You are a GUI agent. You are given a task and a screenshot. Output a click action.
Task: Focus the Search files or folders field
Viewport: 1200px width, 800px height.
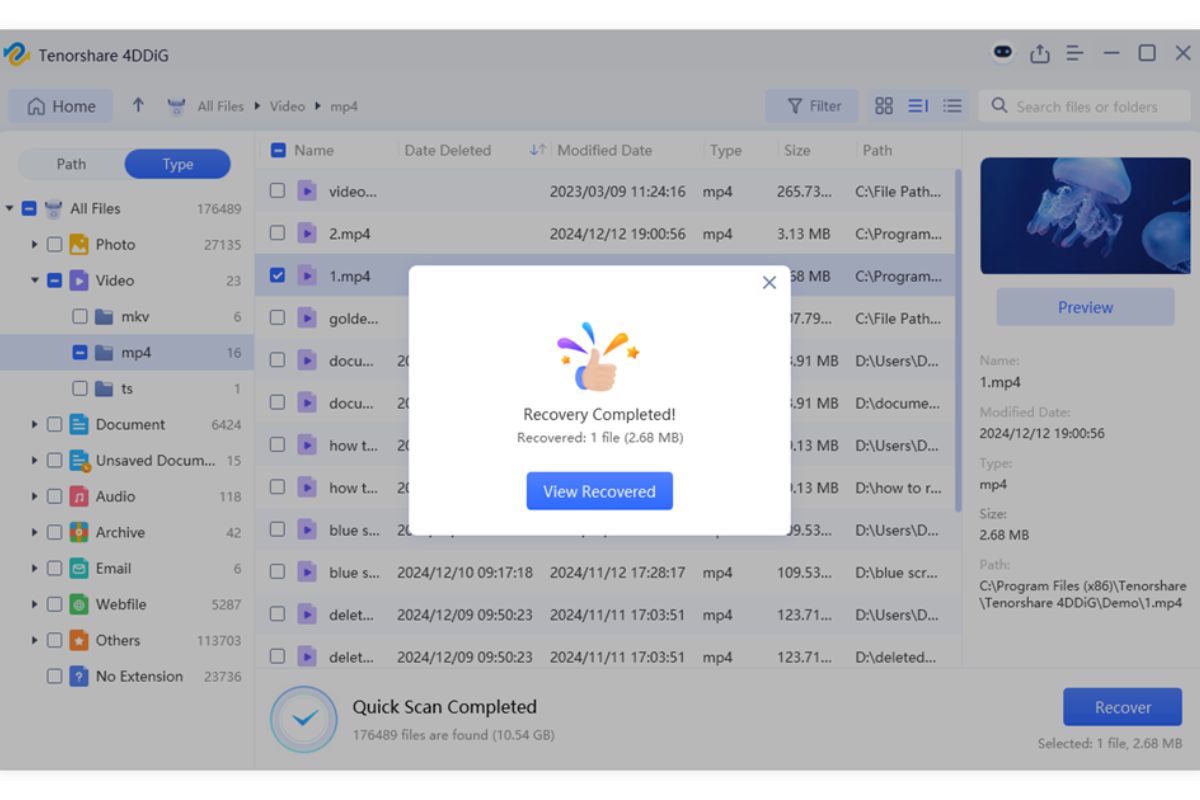(x=1085, y=106)
